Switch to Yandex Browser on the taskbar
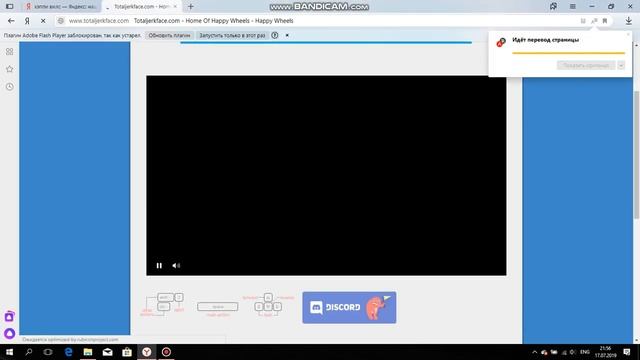Screen dimensions: 640x360 click(x=147, y=352)
